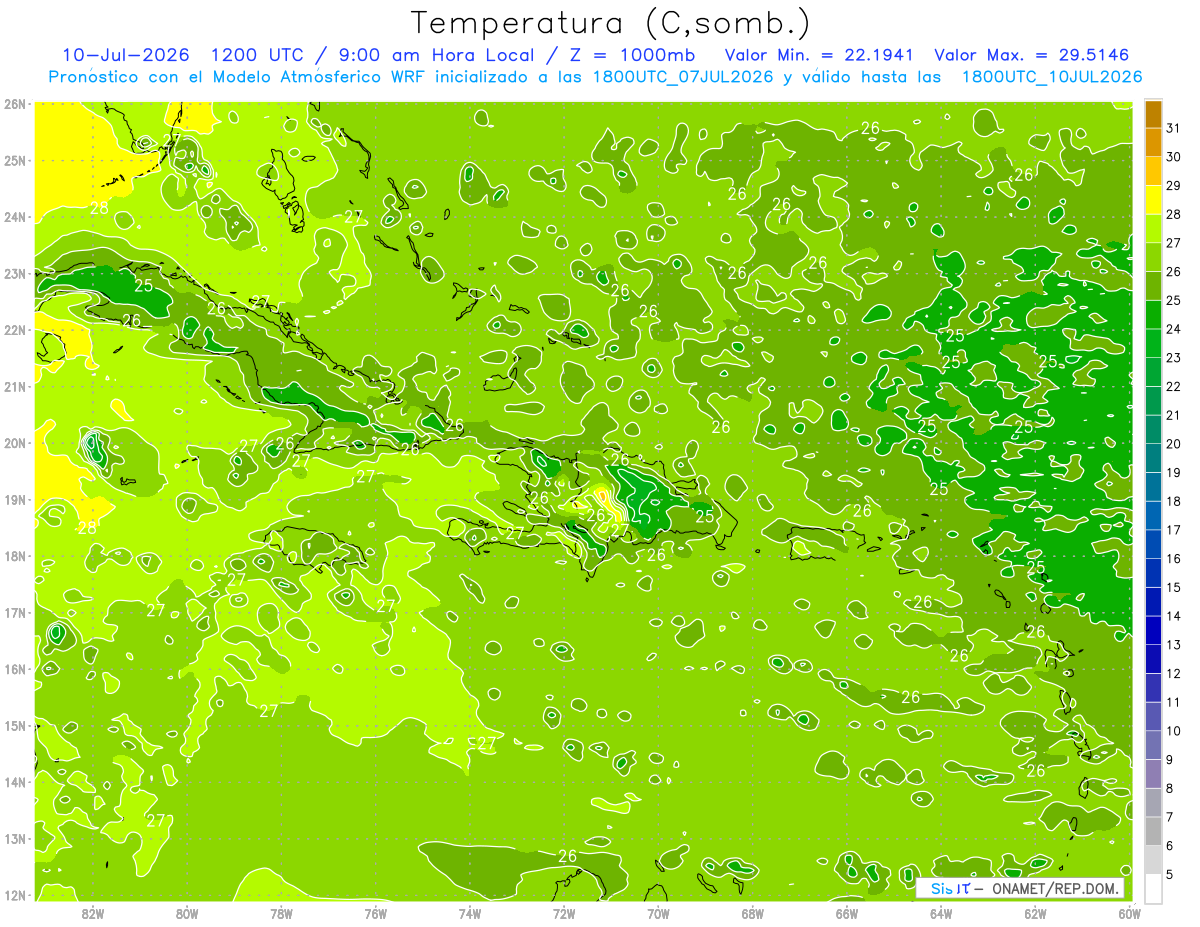The height and width of the screenshot is (927, 1200).
Task: Click the title 'Temperatura (C,somb.)'
Action: (611, 23)
